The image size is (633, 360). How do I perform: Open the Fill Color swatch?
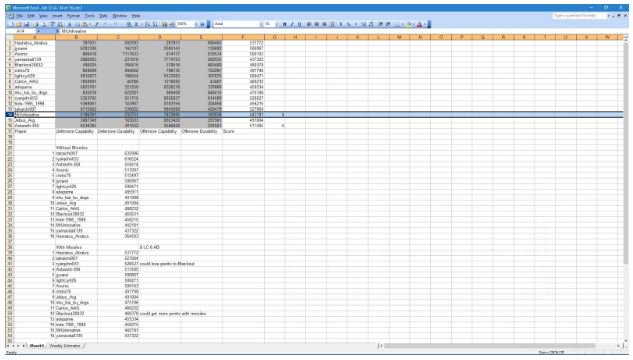pyautogui.click(x=409, y=24)
